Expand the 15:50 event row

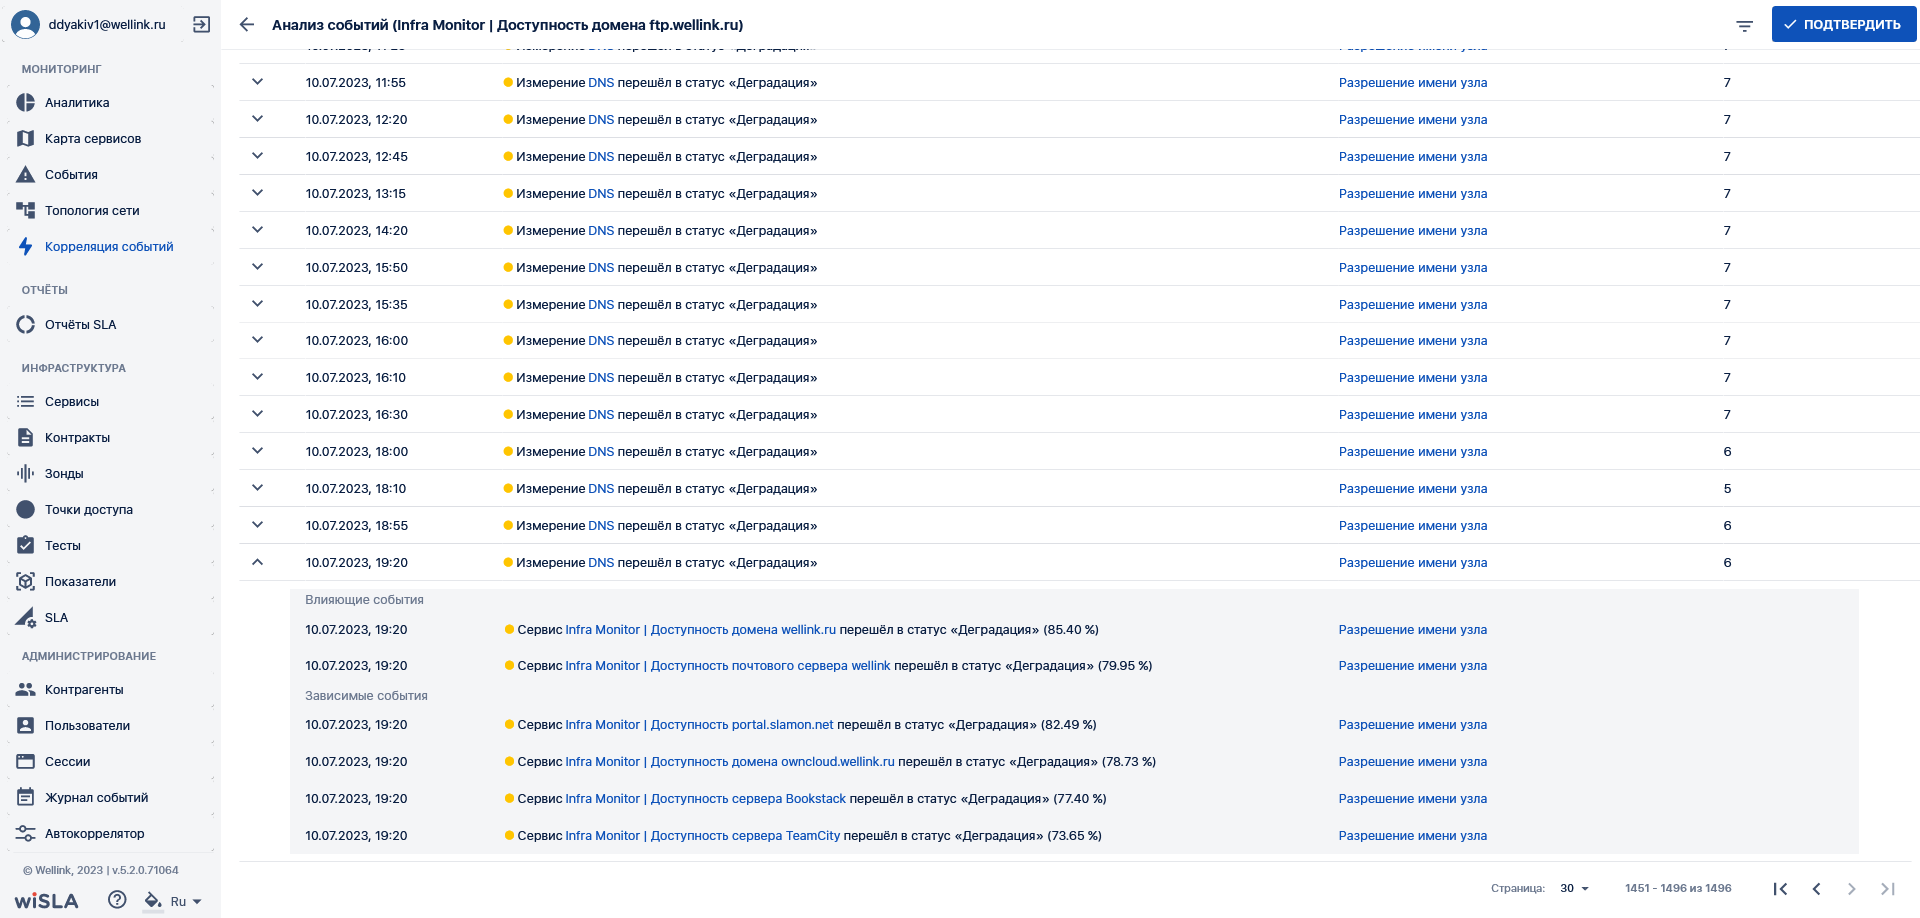point(257,267)
